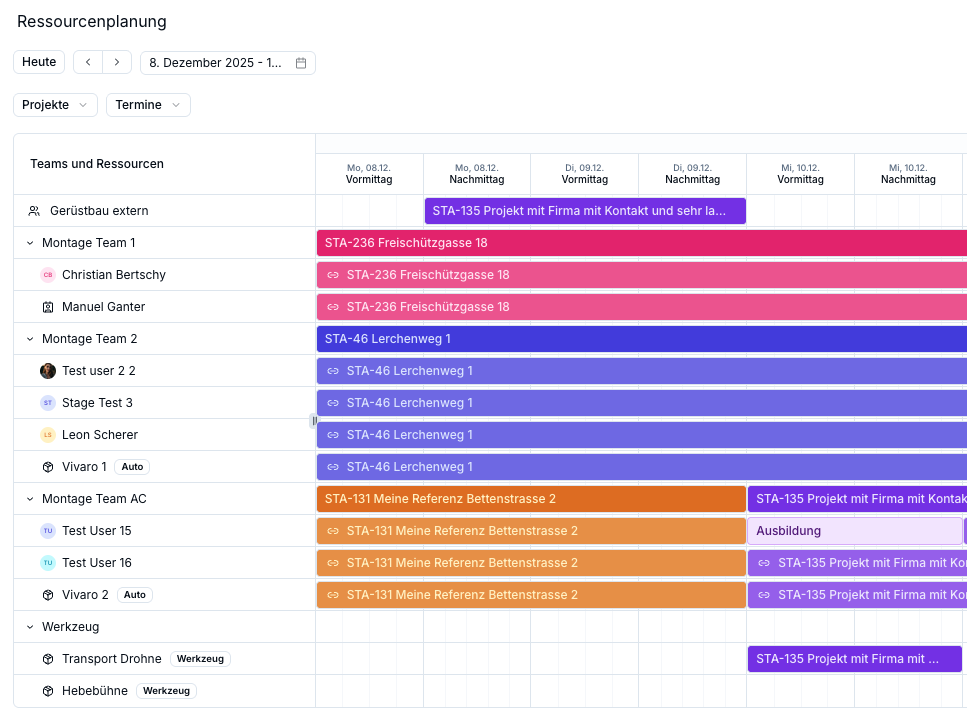Collapse the Werkzeug group

30,627
